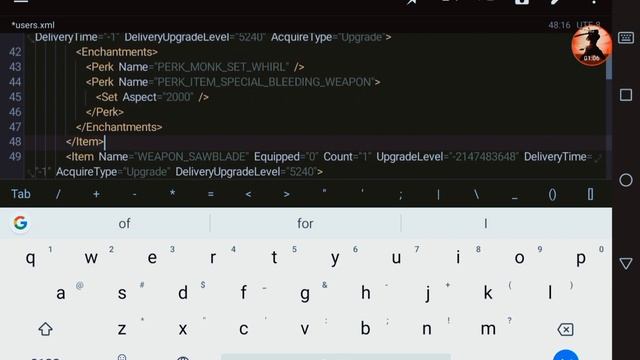Choose the suggestion "of"
The image size is (640, 360).
click(x=124, y=223)
